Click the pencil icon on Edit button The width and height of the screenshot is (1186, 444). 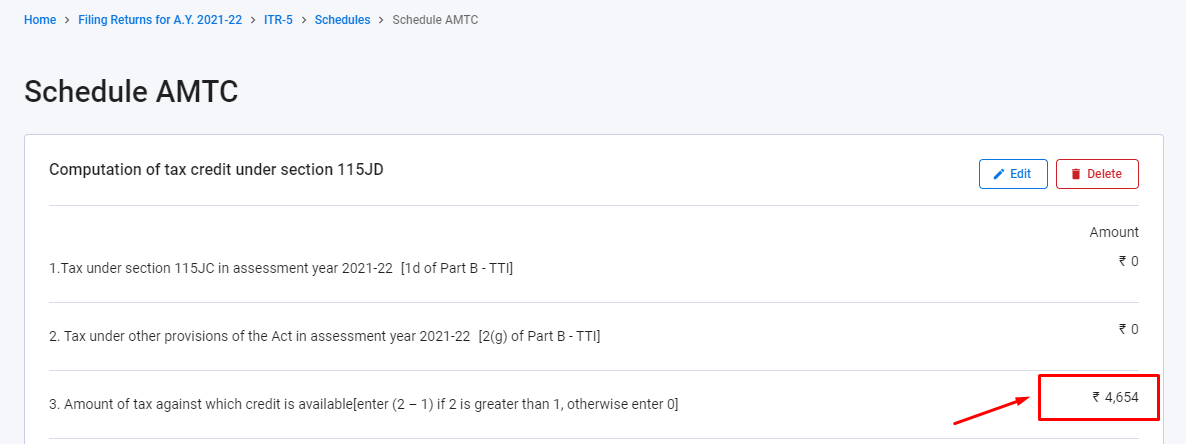998,174
